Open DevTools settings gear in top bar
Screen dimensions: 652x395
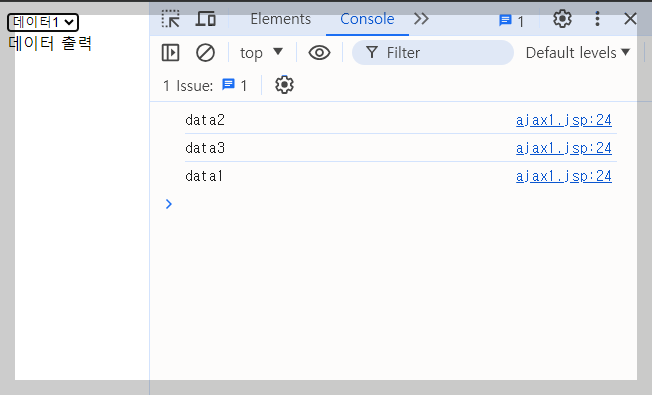562,19
